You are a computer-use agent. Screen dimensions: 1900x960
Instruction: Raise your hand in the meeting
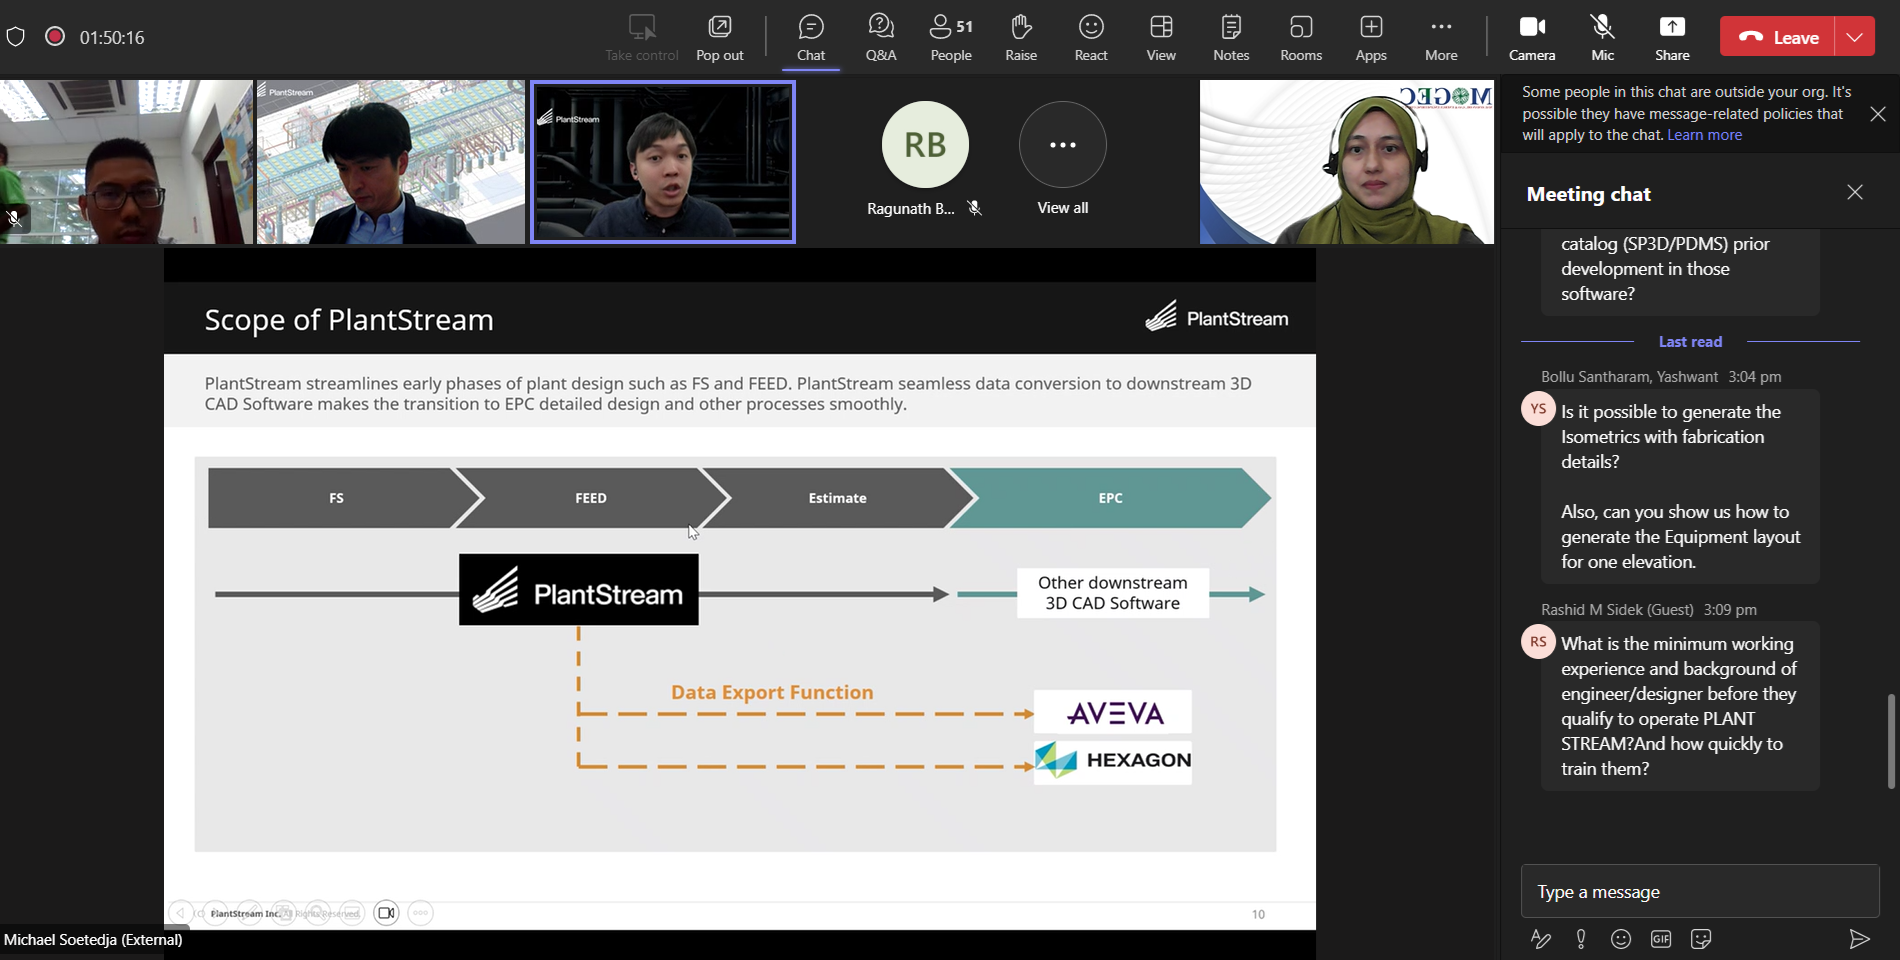tap(1021, 37)
